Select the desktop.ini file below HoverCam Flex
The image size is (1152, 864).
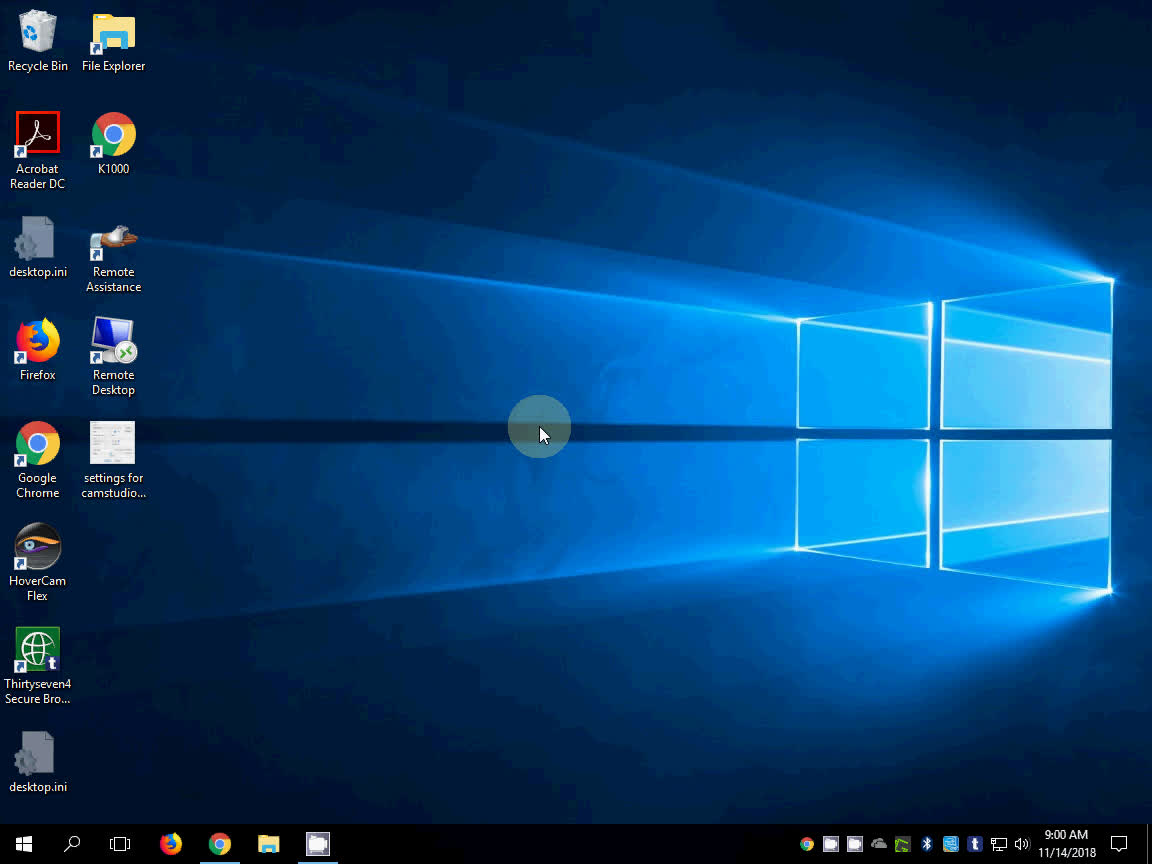click(37, 752)
